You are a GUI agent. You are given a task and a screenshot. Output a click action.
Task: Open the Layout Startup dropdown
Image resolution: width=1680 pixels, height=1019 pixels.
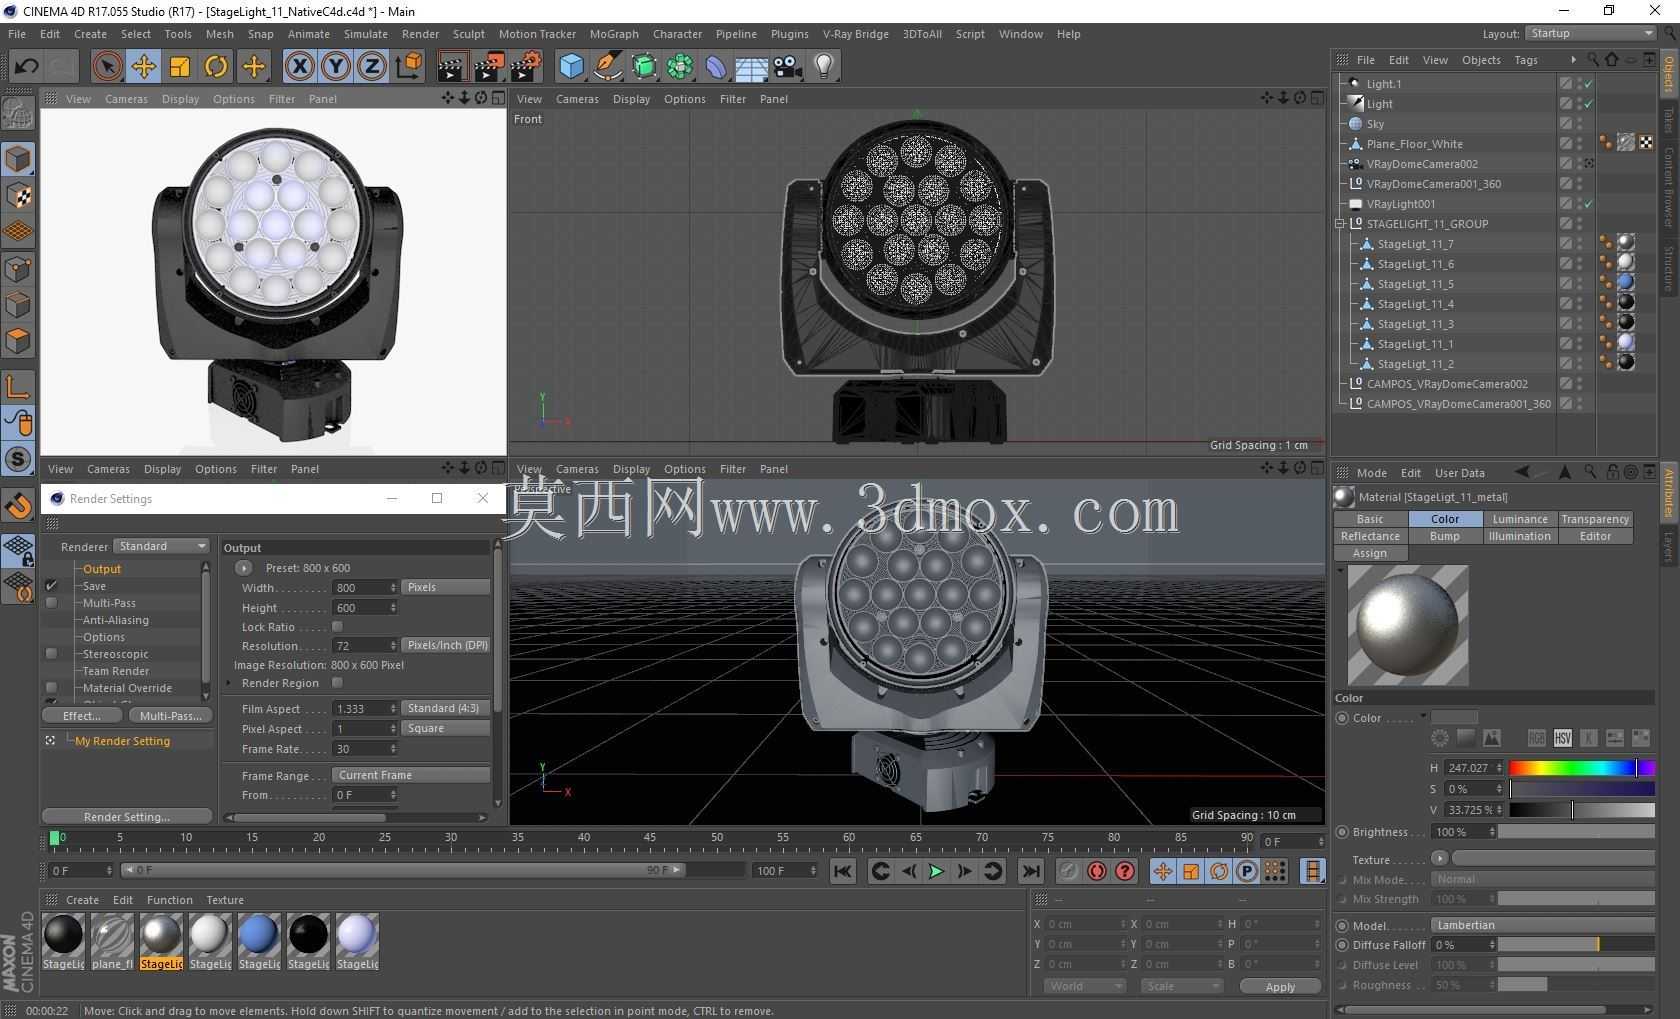(x=1592, y=33)
